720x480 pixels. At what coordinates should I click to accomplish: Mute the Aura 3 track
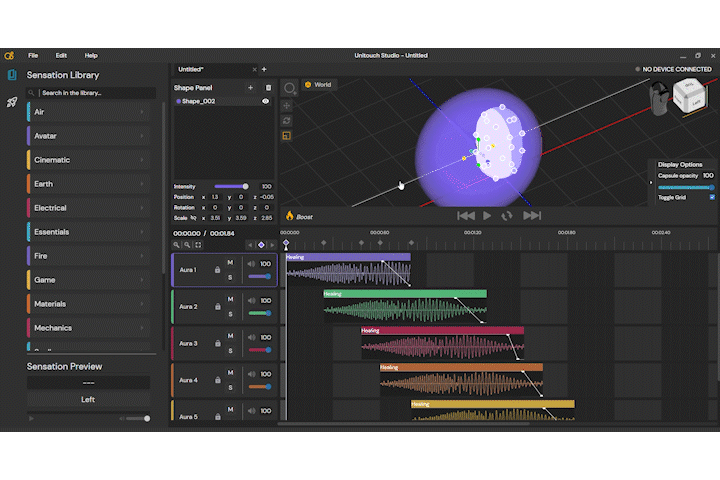(x=231, y=336)
